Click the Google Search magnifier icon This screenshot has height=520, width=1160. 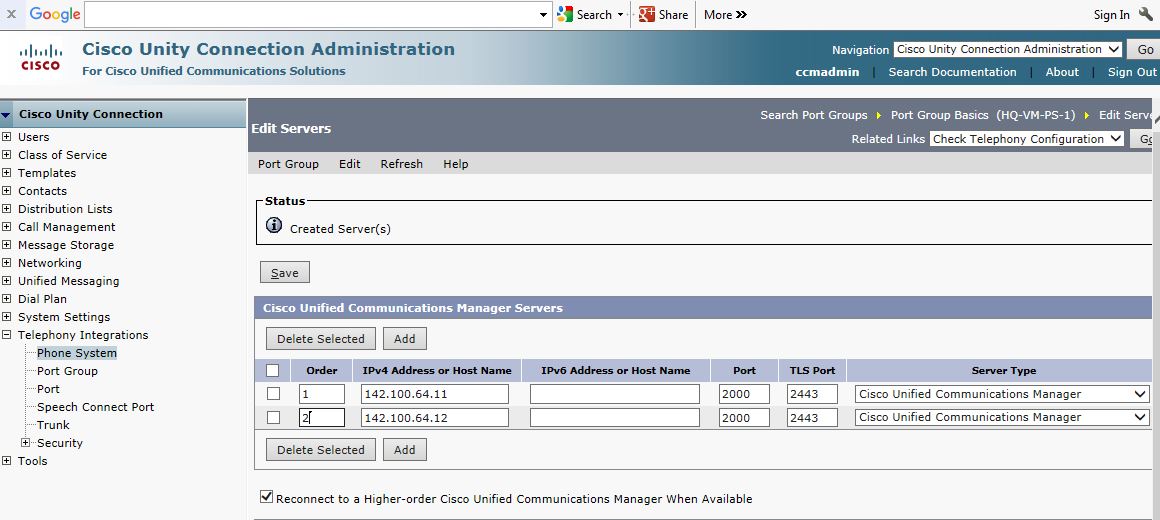(566, 14)
